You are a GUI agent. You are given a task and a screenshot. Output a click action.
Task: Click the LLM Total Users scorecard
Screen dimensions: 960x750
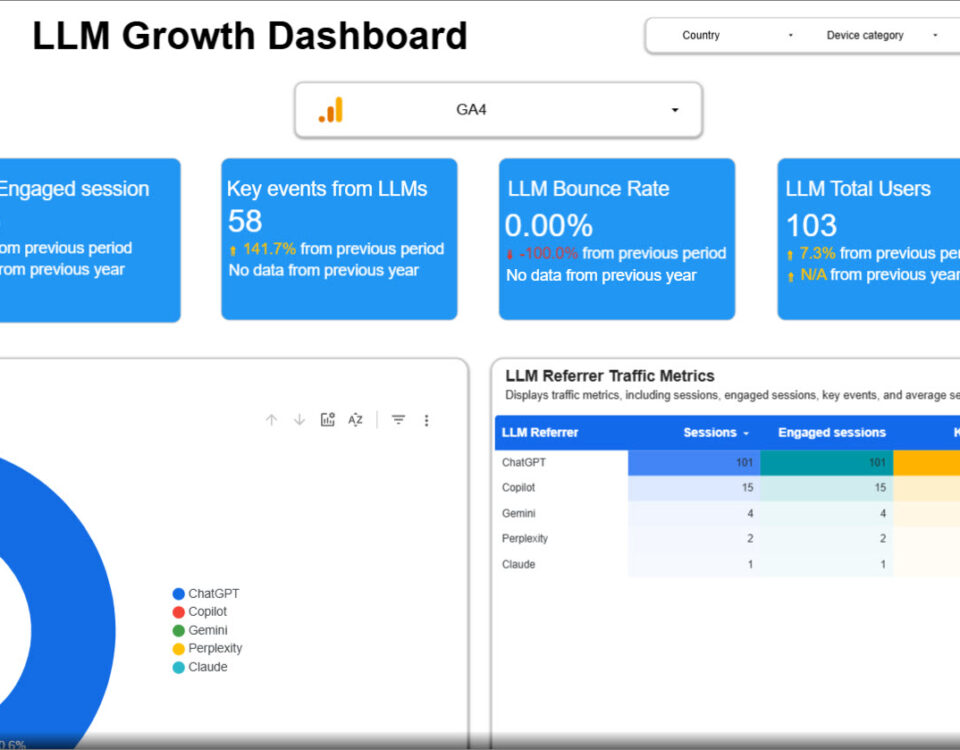coord(869,239)
